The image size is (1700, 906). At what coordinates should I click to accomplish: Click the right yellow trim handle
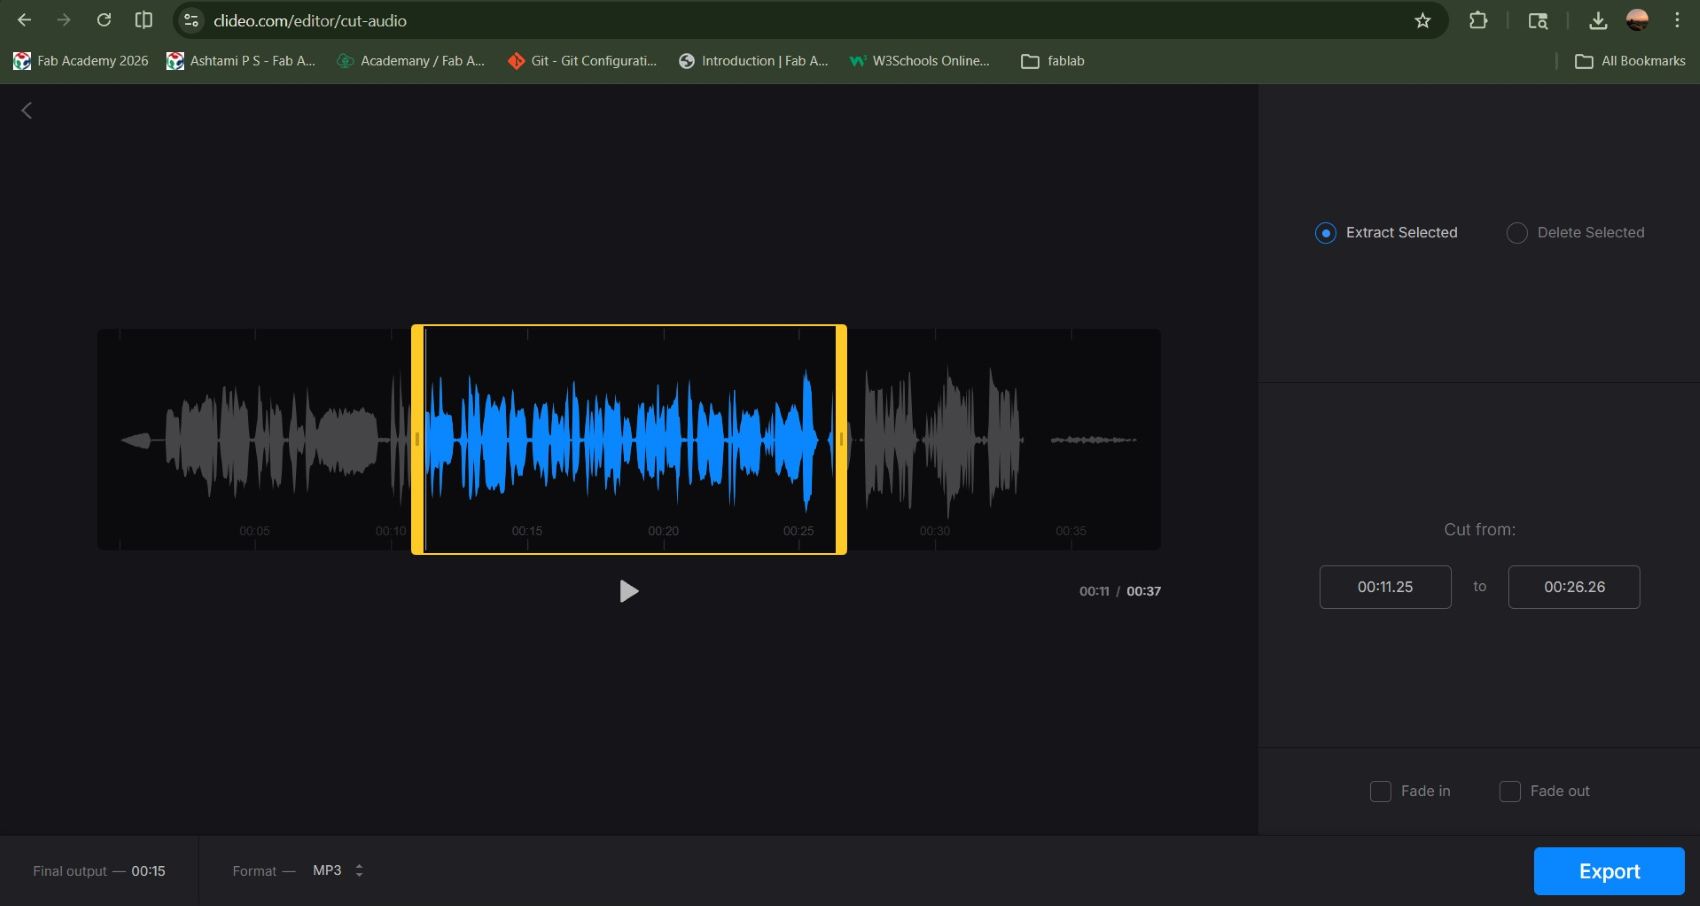[x=841, y=439]
